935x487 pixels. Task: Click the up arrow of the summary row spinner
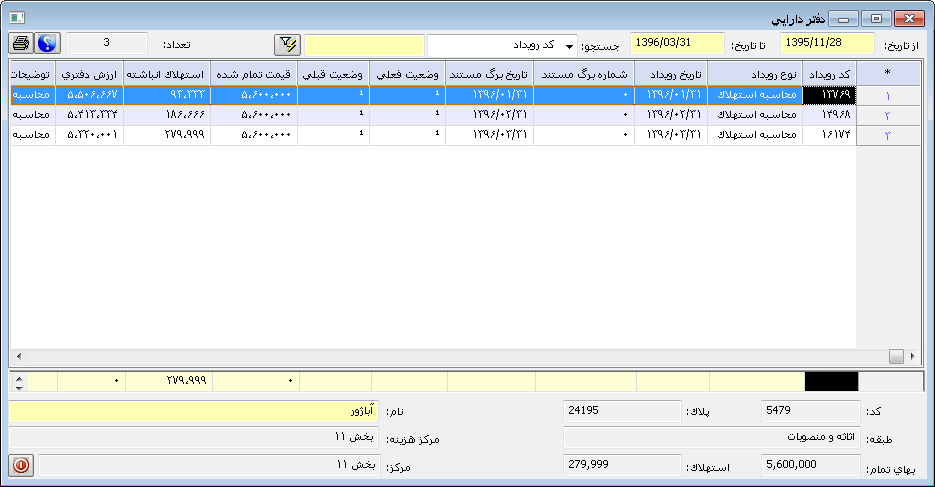(x=17, y=377)
